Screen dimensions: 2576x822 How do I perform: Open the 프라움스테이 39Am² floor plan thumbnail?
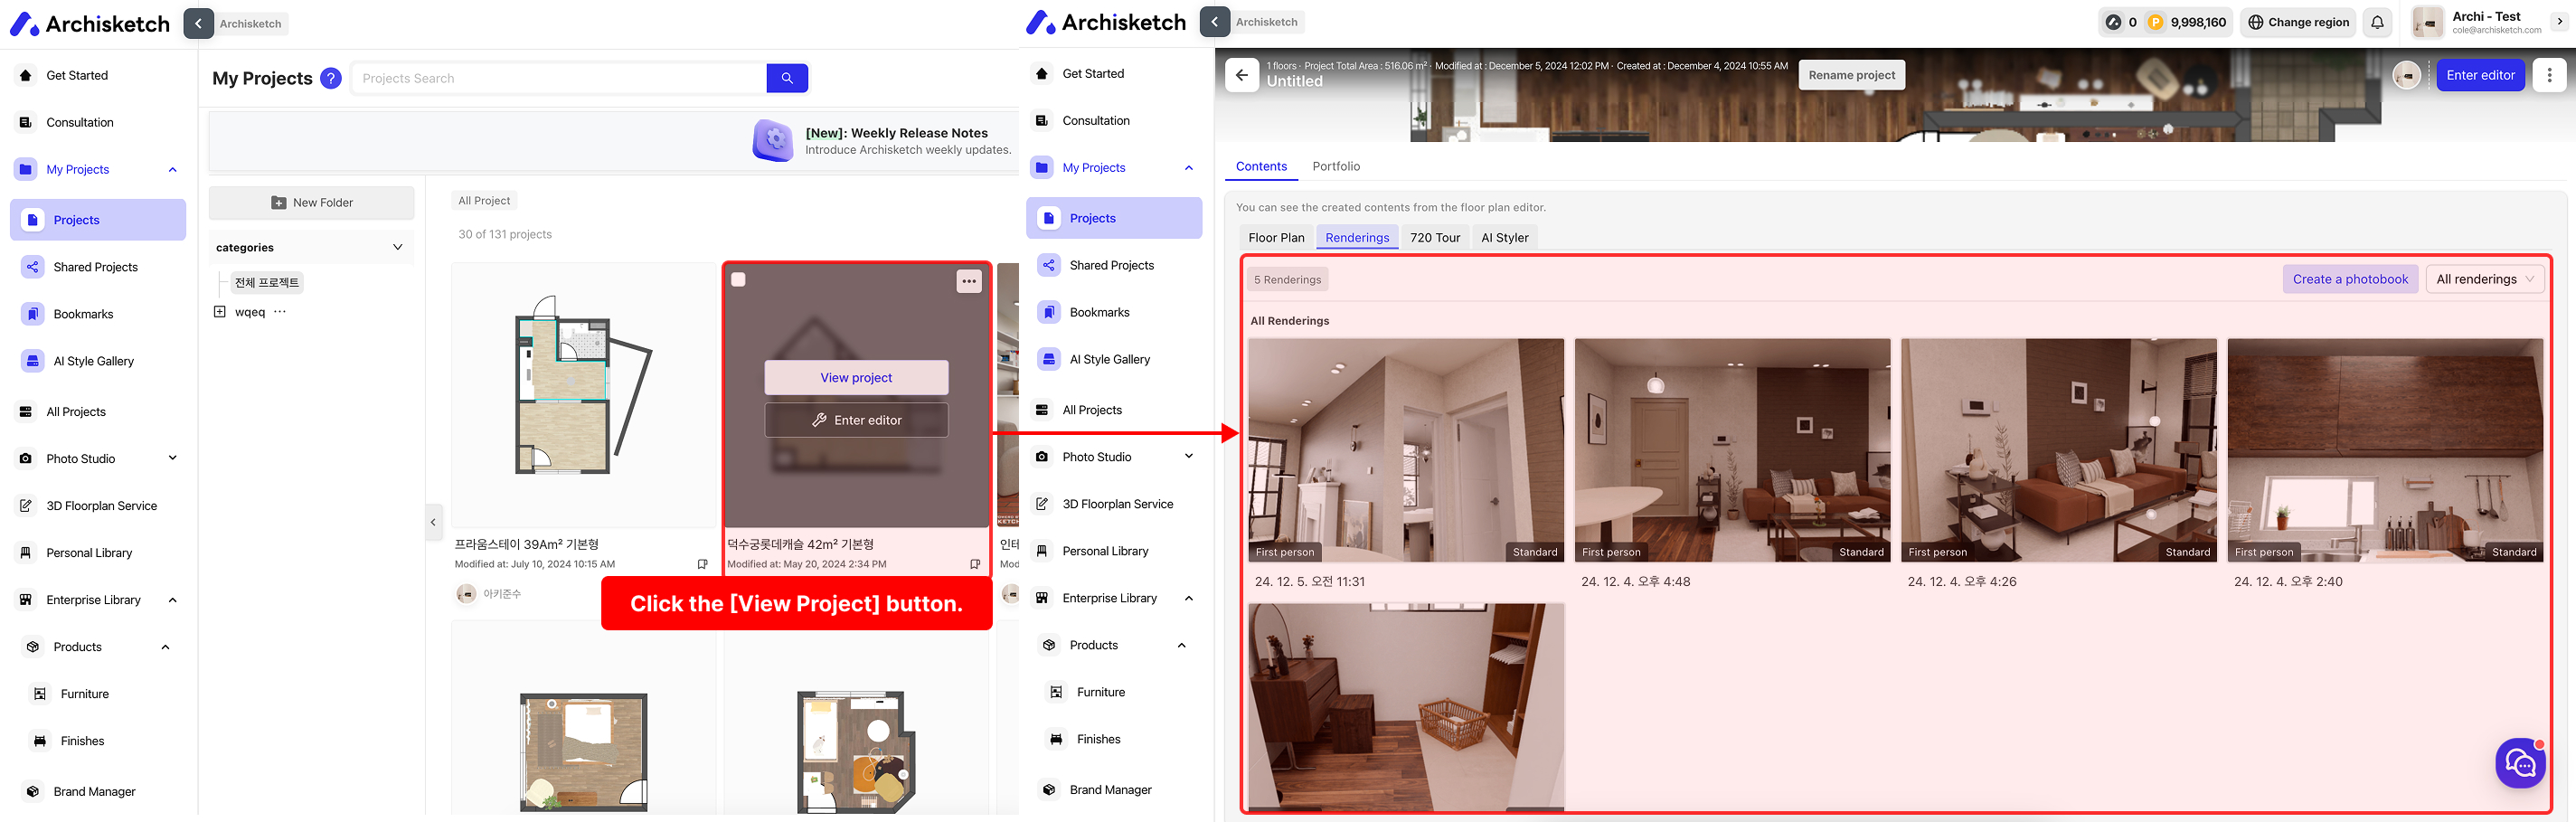pos(582,394)
